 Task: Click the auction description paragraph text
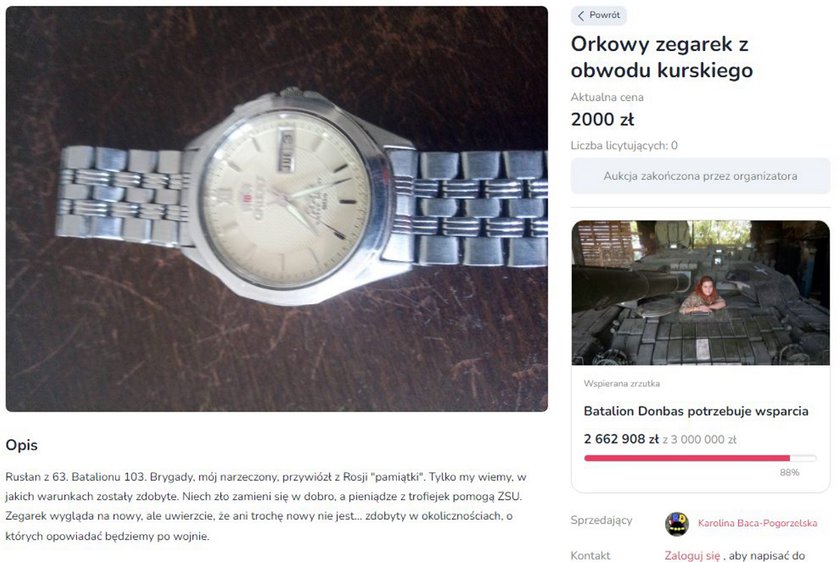(266, 506)
